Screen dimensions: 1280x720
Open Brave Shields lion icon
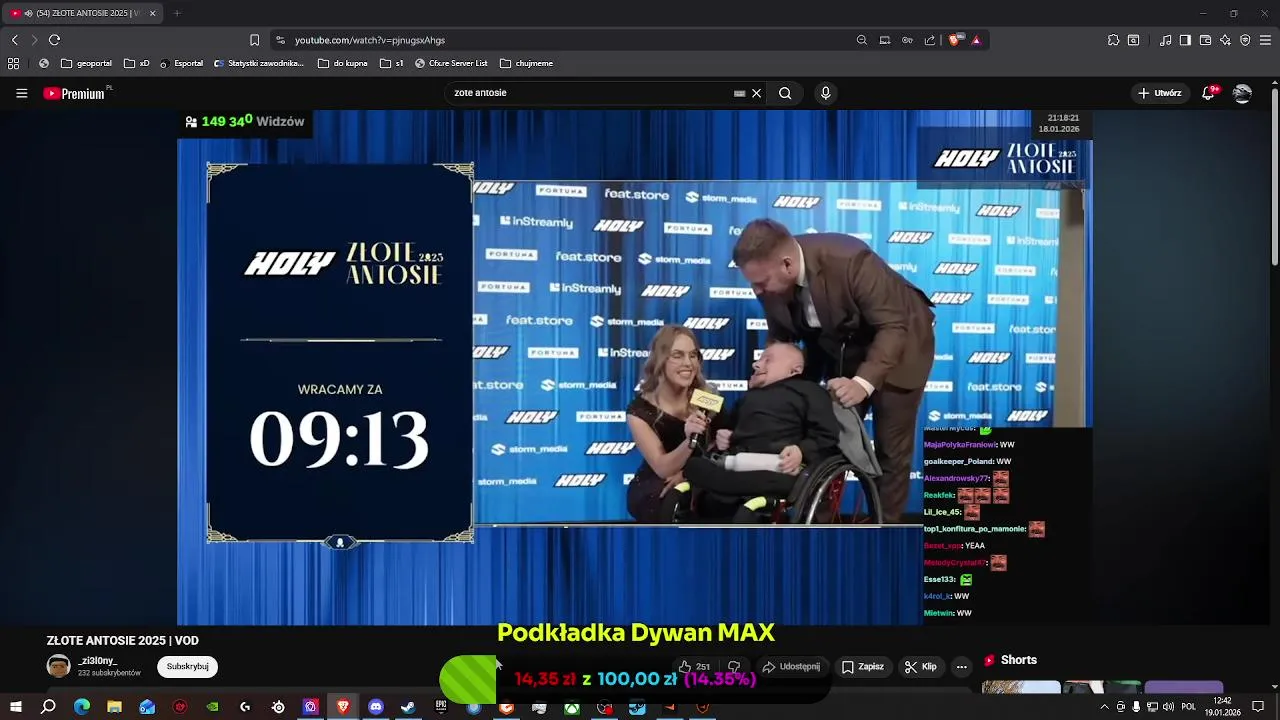tap(955, 40)
